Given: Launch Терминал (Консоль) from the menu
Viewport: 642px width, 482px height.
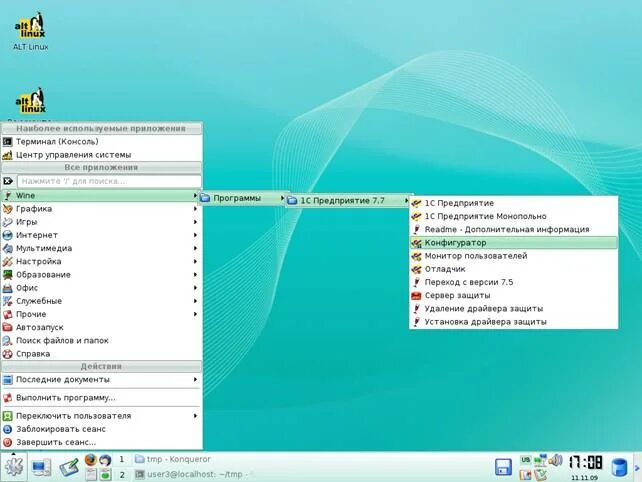Looking at the screenshot, I should (102, 142).
